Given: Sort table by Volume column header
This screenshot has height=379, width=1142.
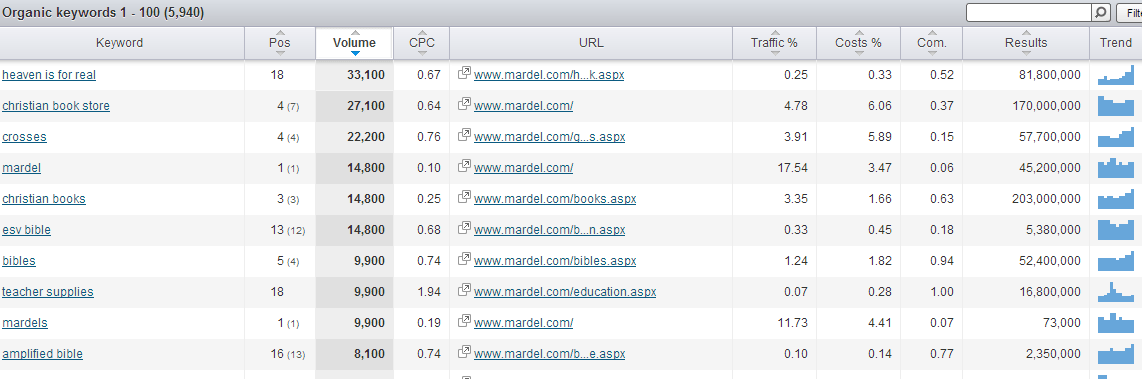Looking at the screenshot, I should click(x=355, y=43).
